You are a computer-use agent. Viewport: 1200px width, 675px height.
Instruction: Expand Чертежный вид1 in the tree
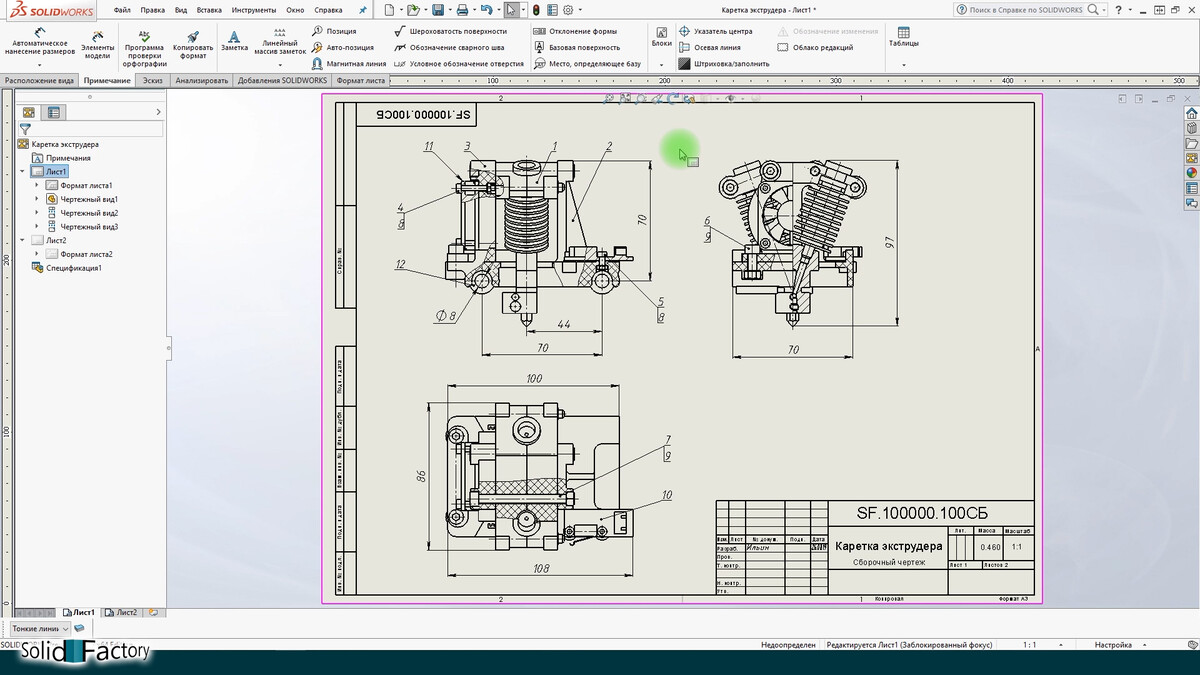(38, 199)
